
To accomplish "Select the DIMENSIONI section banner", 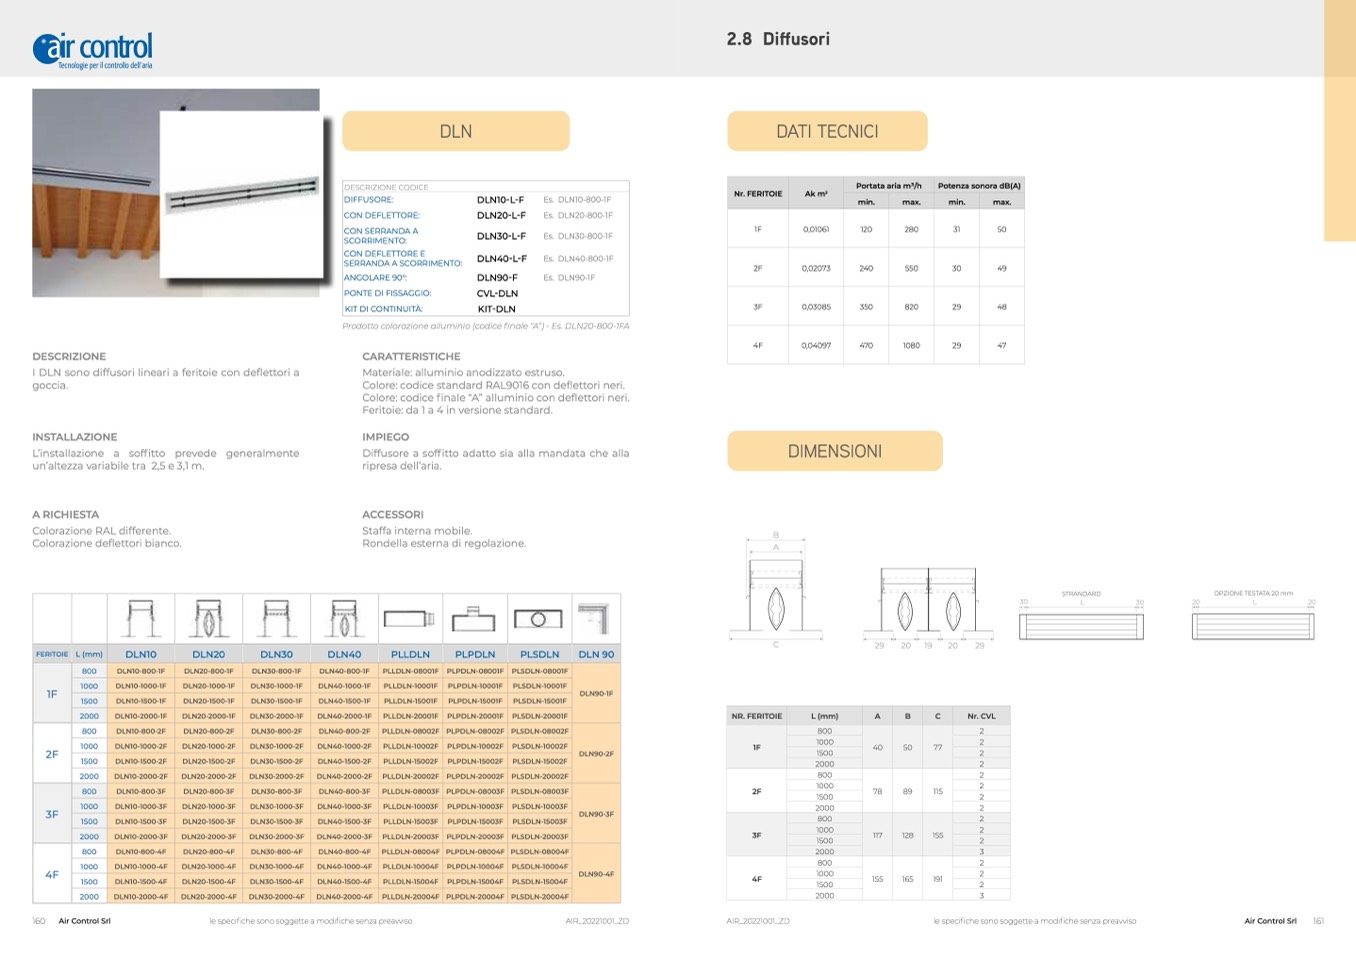I will click(834, 451).
